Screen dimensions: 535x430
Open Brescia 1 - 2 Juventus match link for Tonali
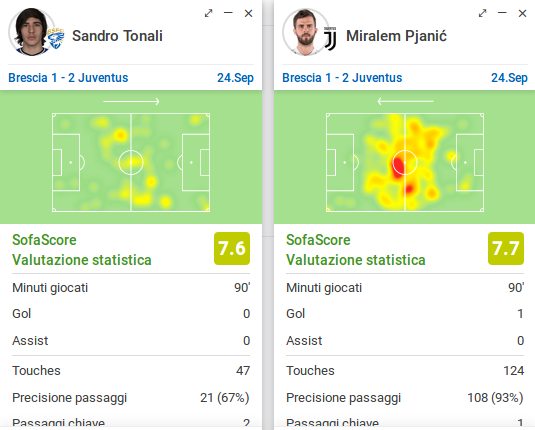click(x=68, y=78)
